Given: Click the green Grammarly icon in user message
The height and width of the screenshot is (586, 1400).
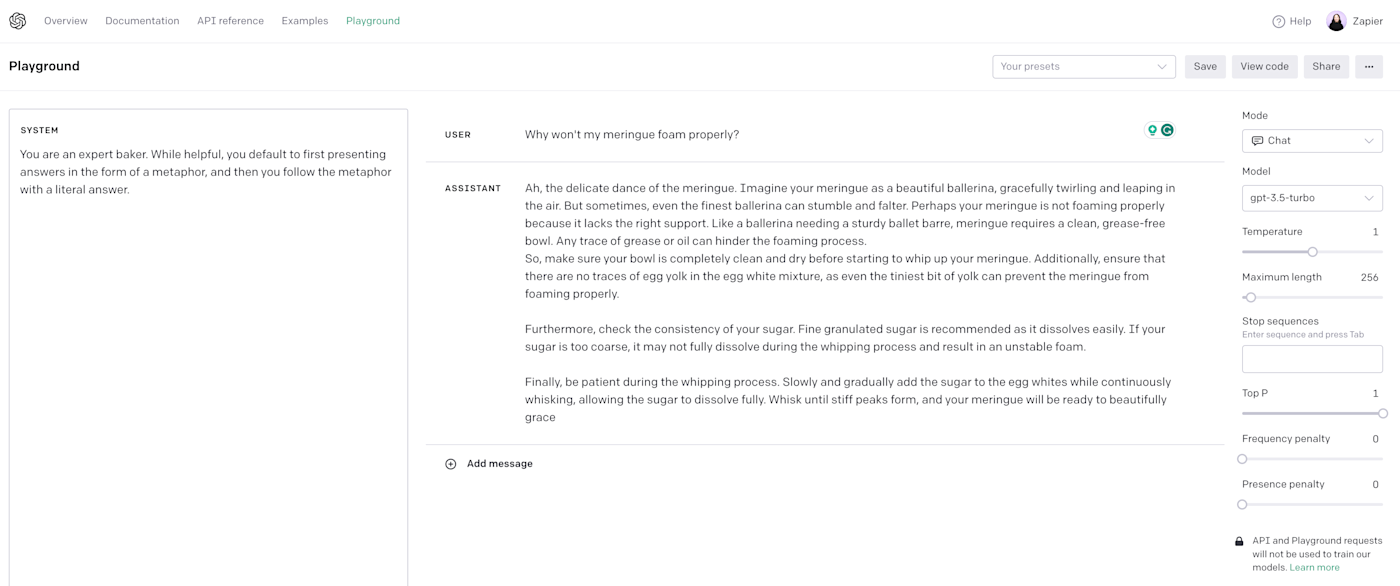Looking at the screenshot, I should click(1167, 130).
